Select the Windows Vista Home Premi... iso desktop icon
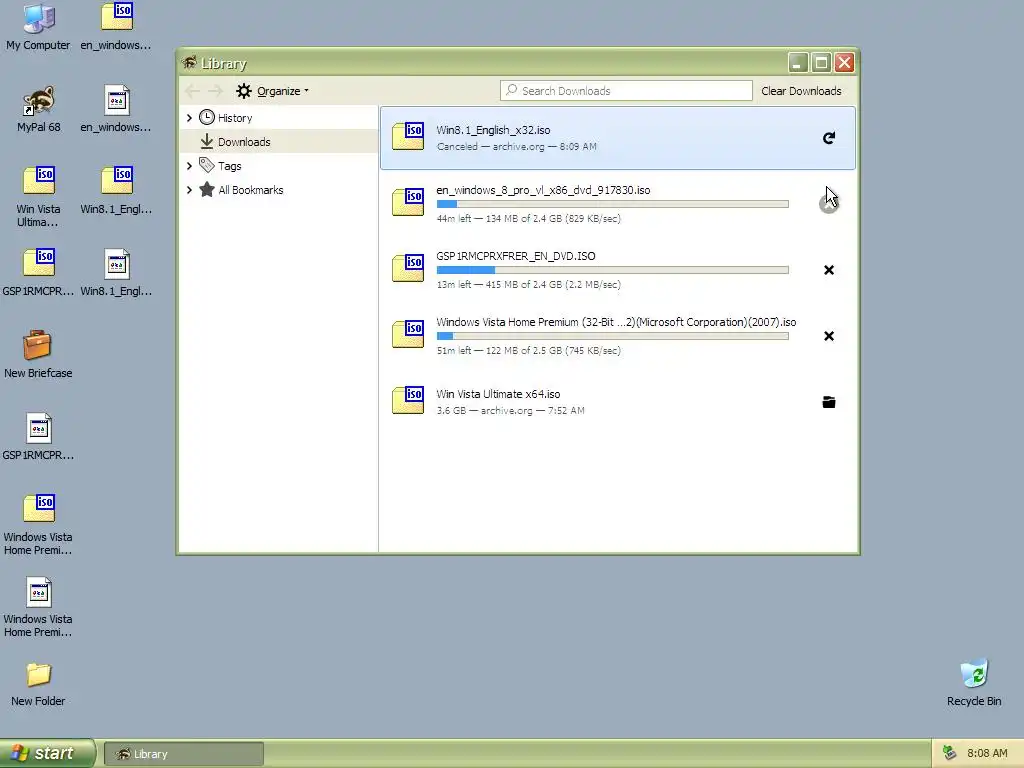 tap(38, 524)
